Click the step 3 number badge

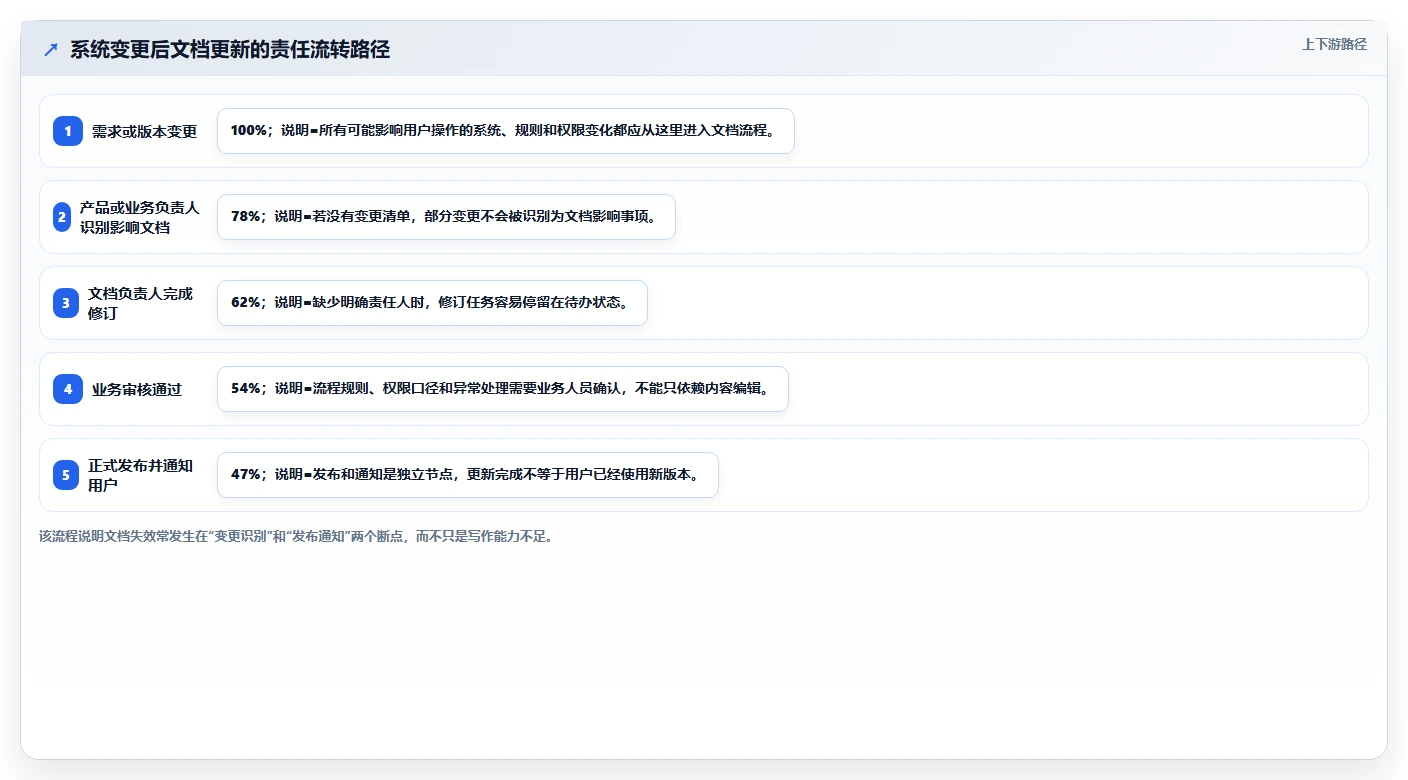tap(66, 303)
